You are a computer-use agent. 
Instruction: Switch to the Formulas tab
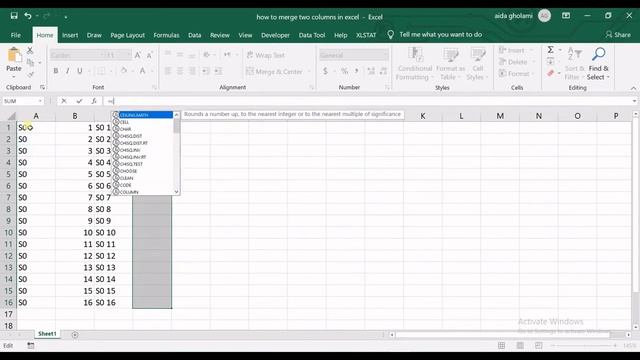tap(166, 35)
